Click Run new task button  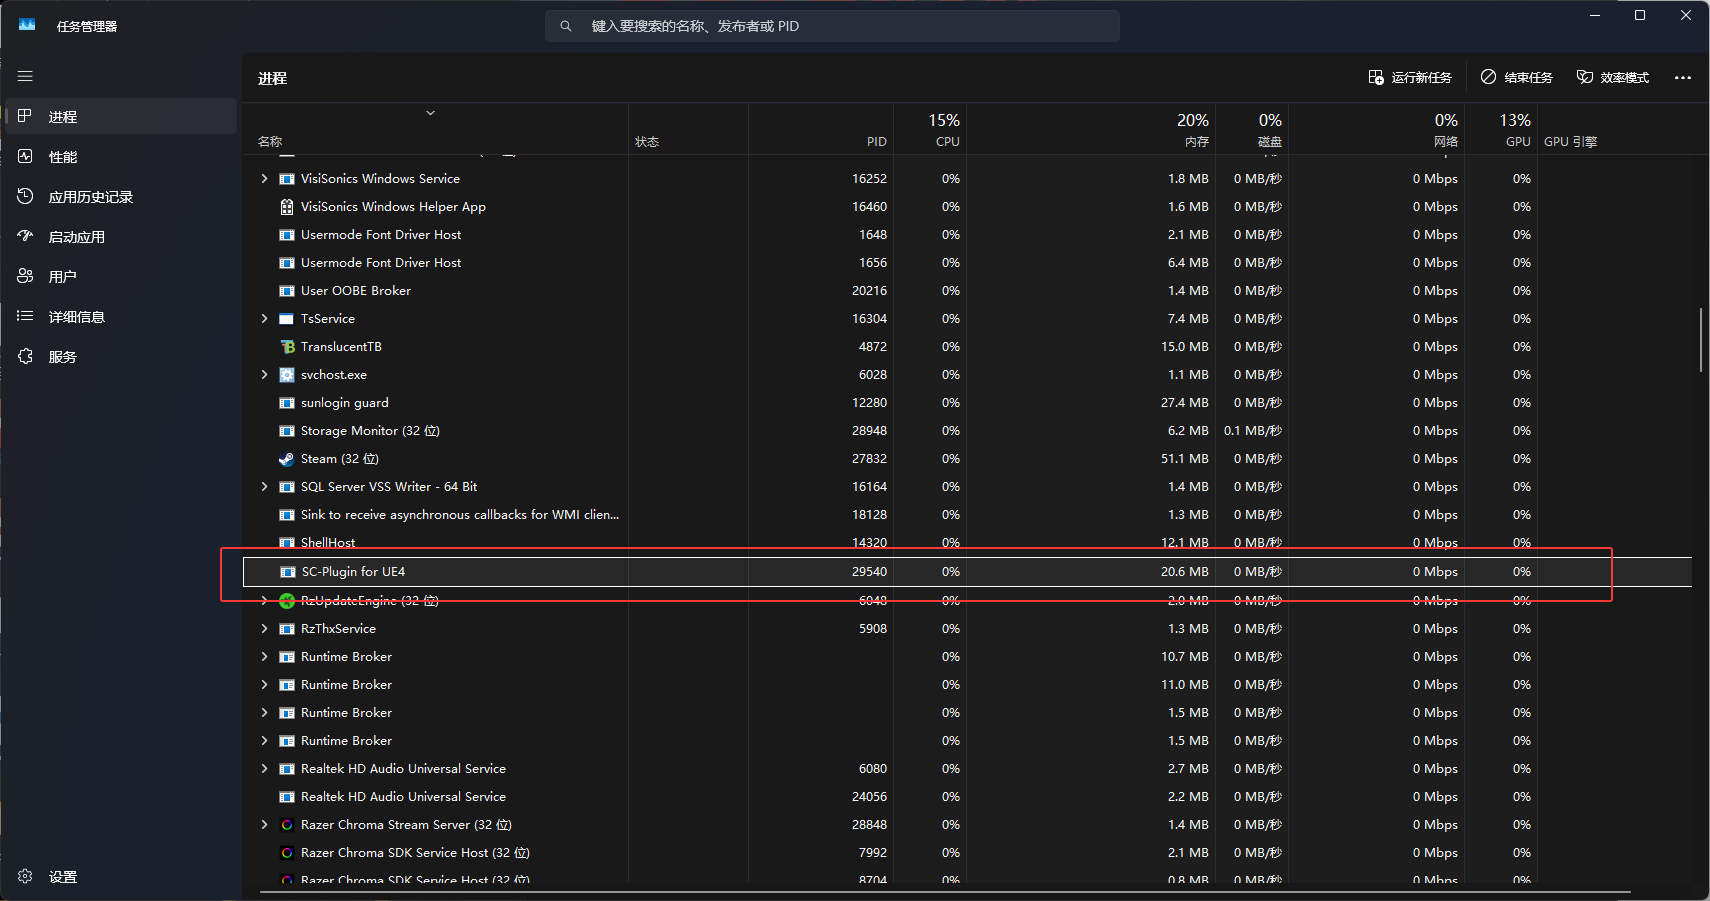click(x=1410, y=78)
